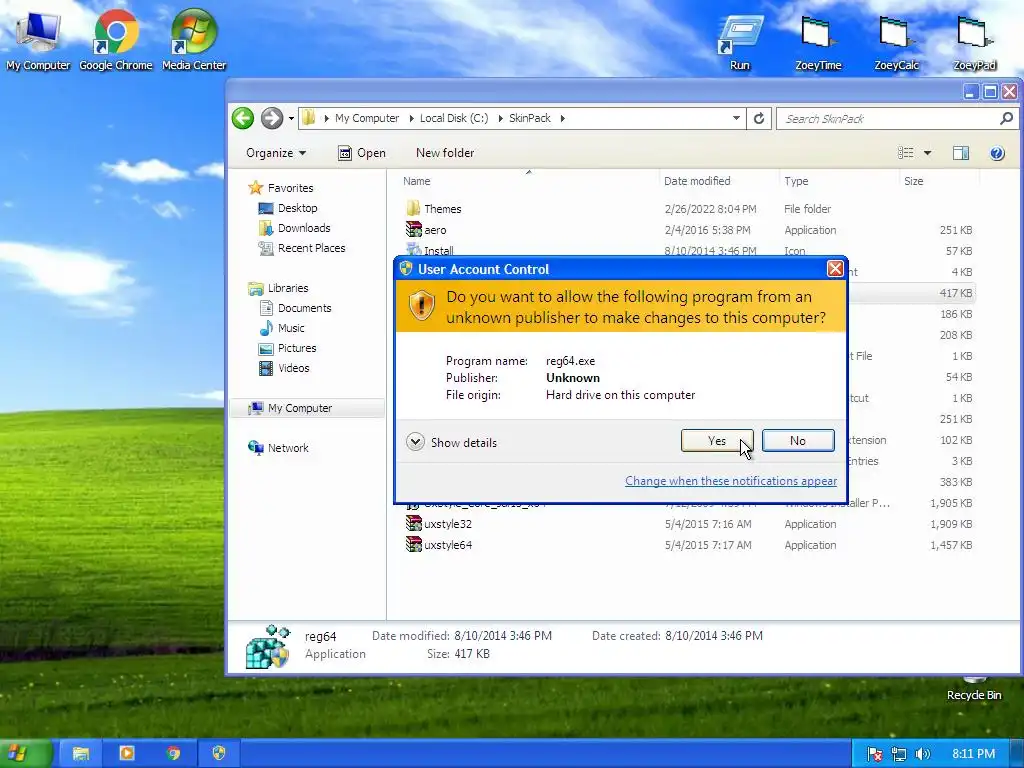Open the Organize dropdown menu
Image resolution: width=1024 pixels, height=768 pixels.
click(276, 153)
